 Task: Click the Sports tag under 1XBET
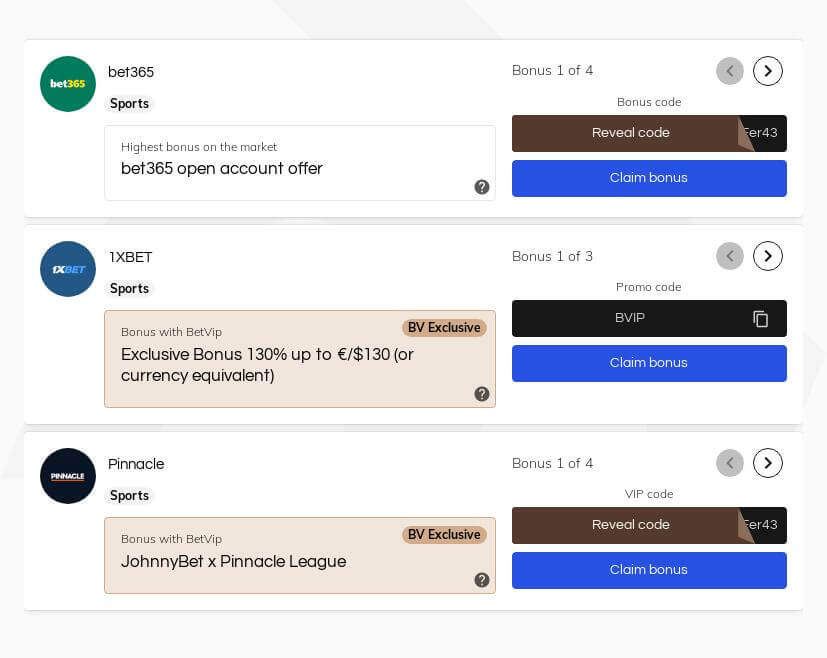tap(129, 289)
